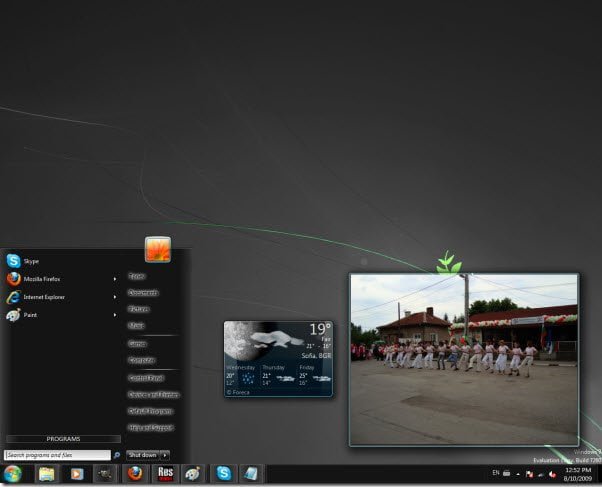
Task: Launch Mozilla Firefox from the Start menu
Action: coord(61,279)
